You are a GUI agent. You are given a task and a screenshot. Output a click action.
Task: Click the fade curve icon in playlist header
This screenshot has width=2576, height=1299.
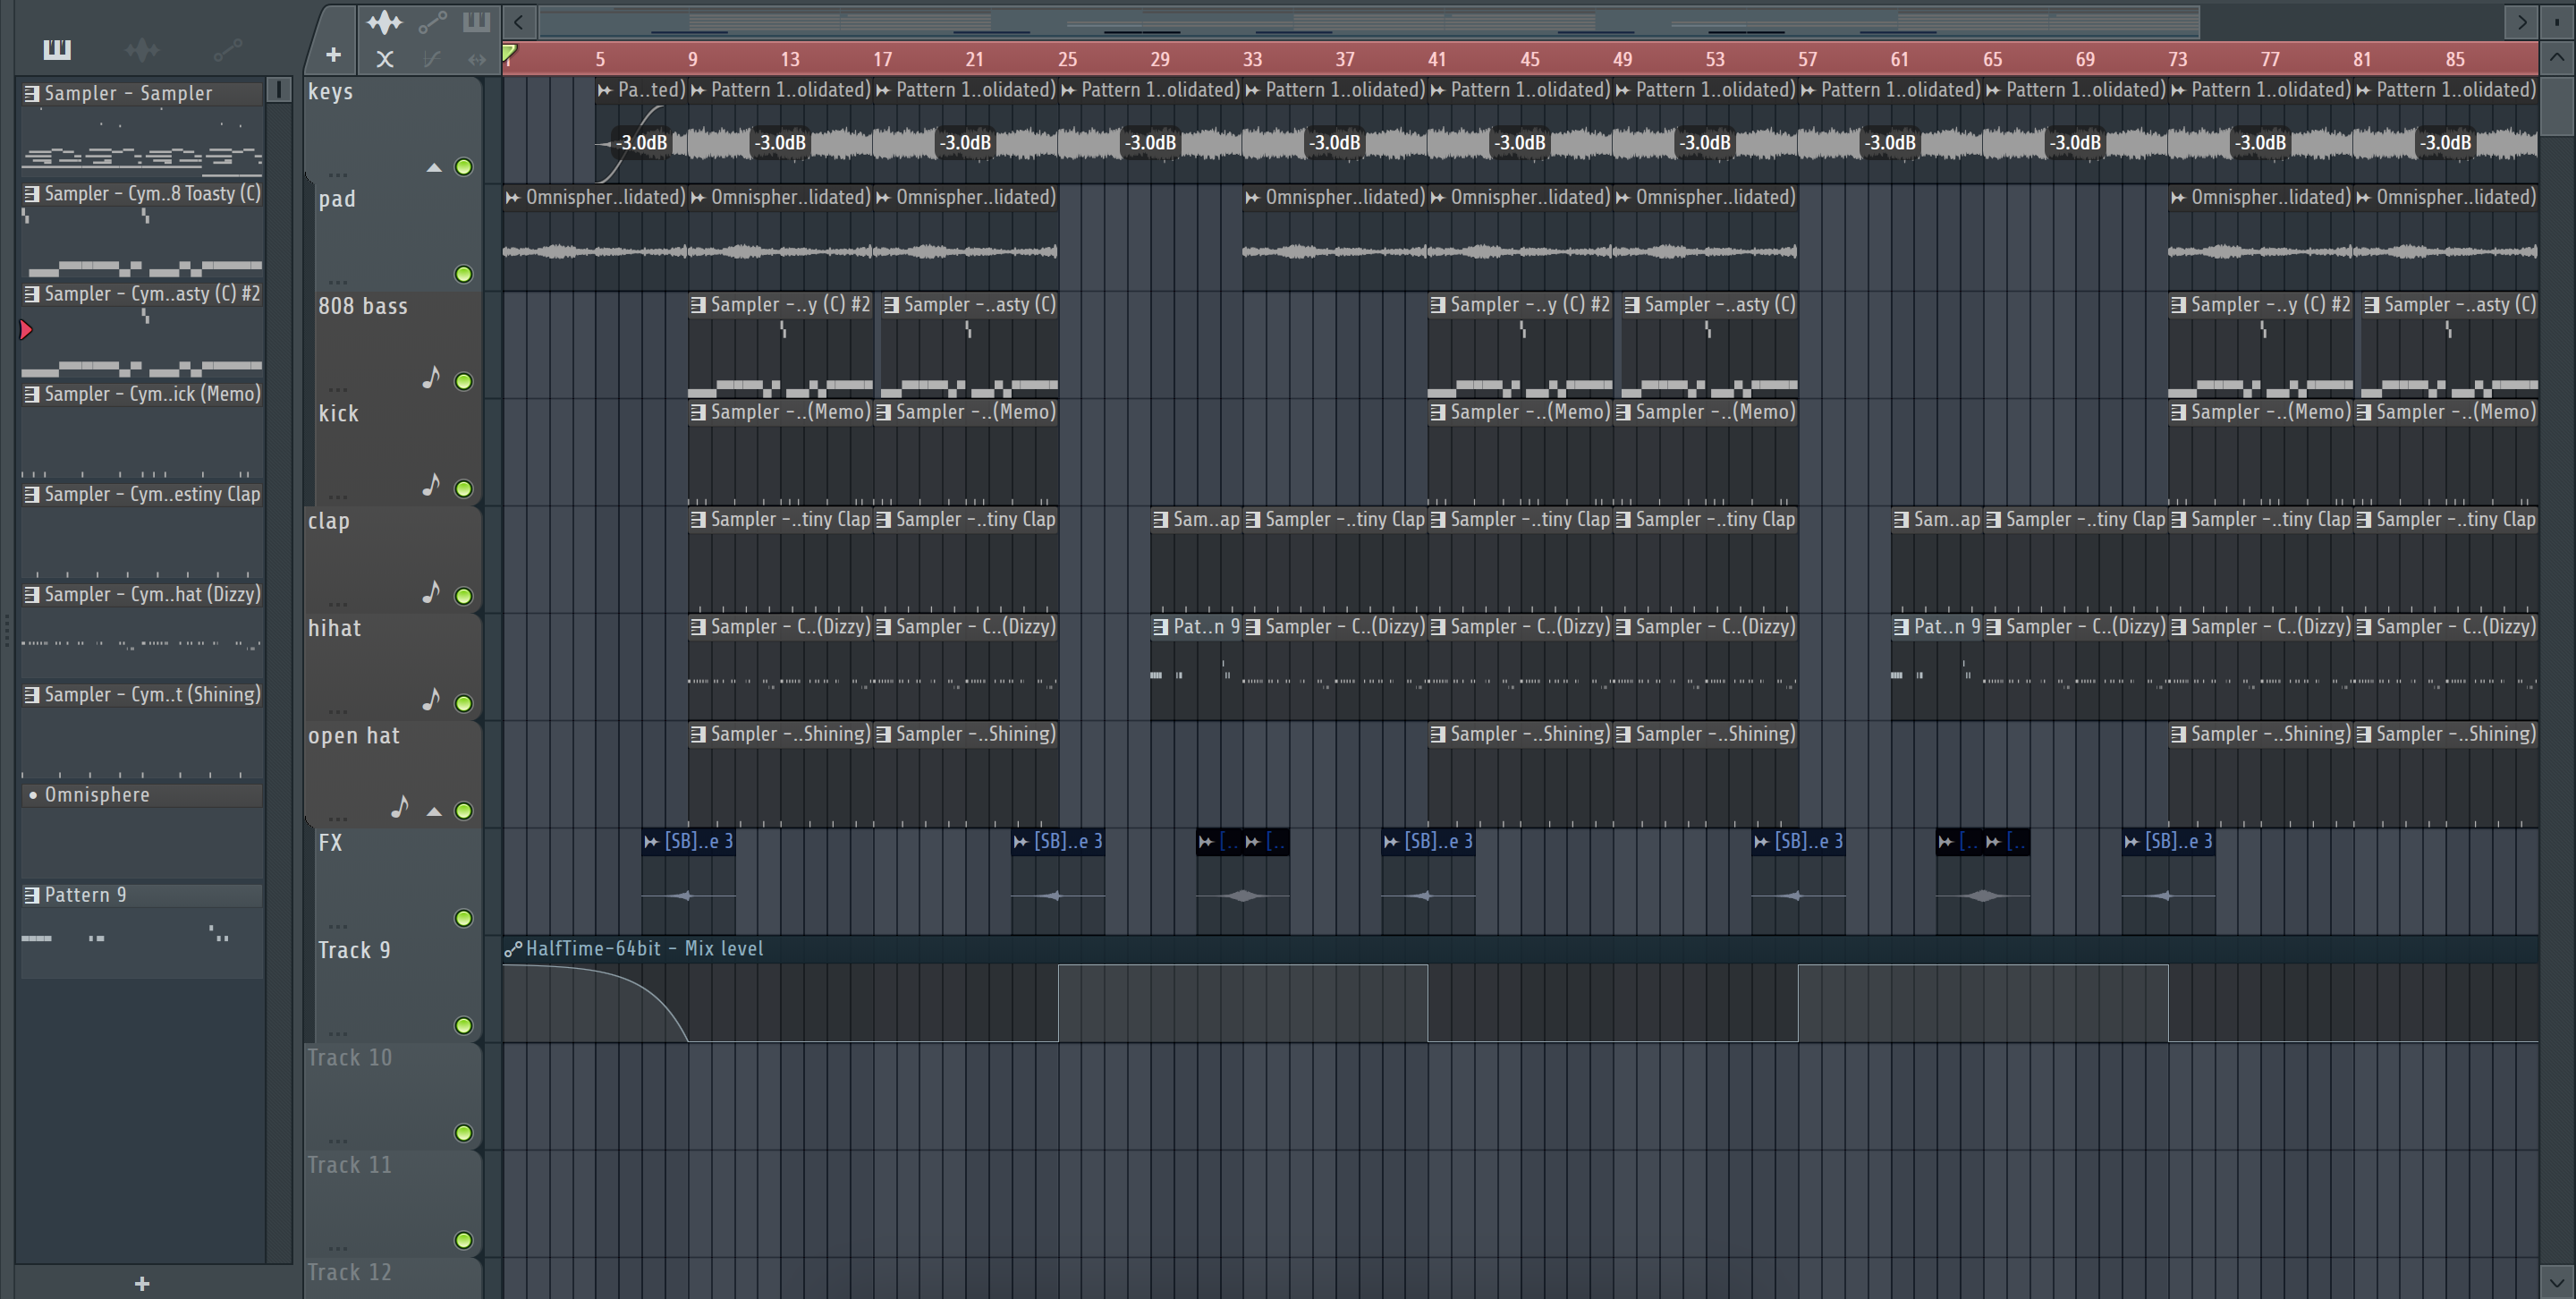click(x=431, y=59)
